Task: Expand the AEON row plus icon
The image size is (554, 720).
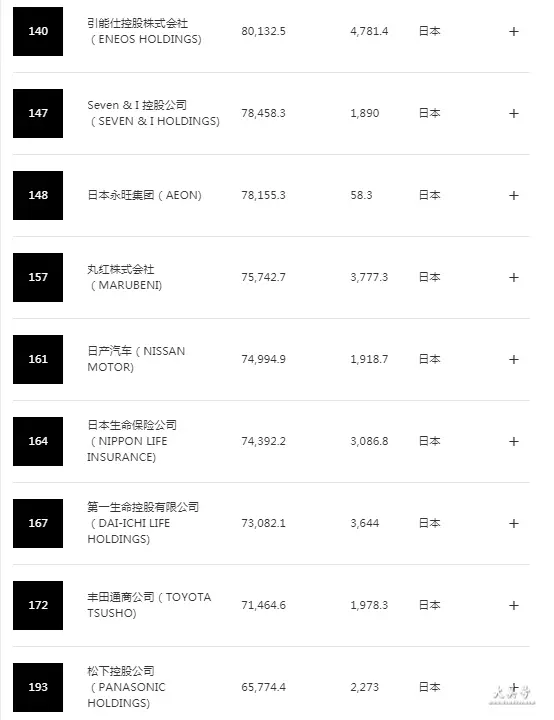Action: pyautogui.click(x=514, y=196)
